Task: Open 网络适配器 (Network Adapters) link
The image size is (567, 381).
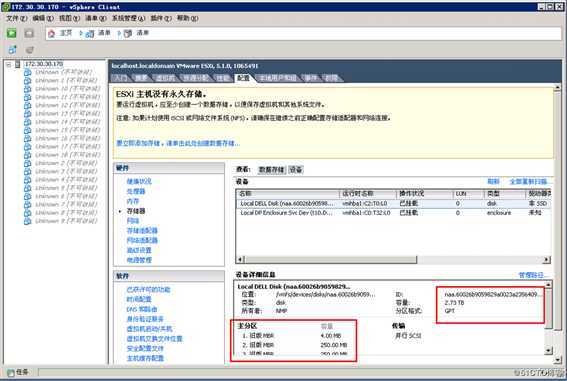Action: click(x=142, y=240)
